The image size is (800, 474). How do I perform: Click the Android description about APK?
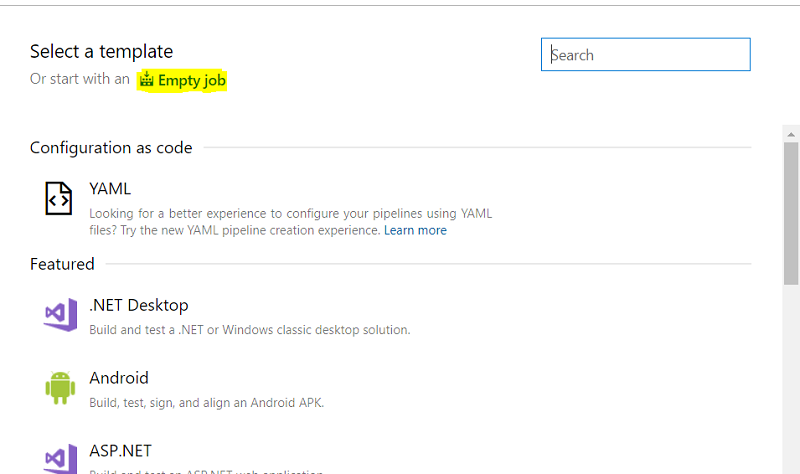pyautogui.click(x=206, y=402)
